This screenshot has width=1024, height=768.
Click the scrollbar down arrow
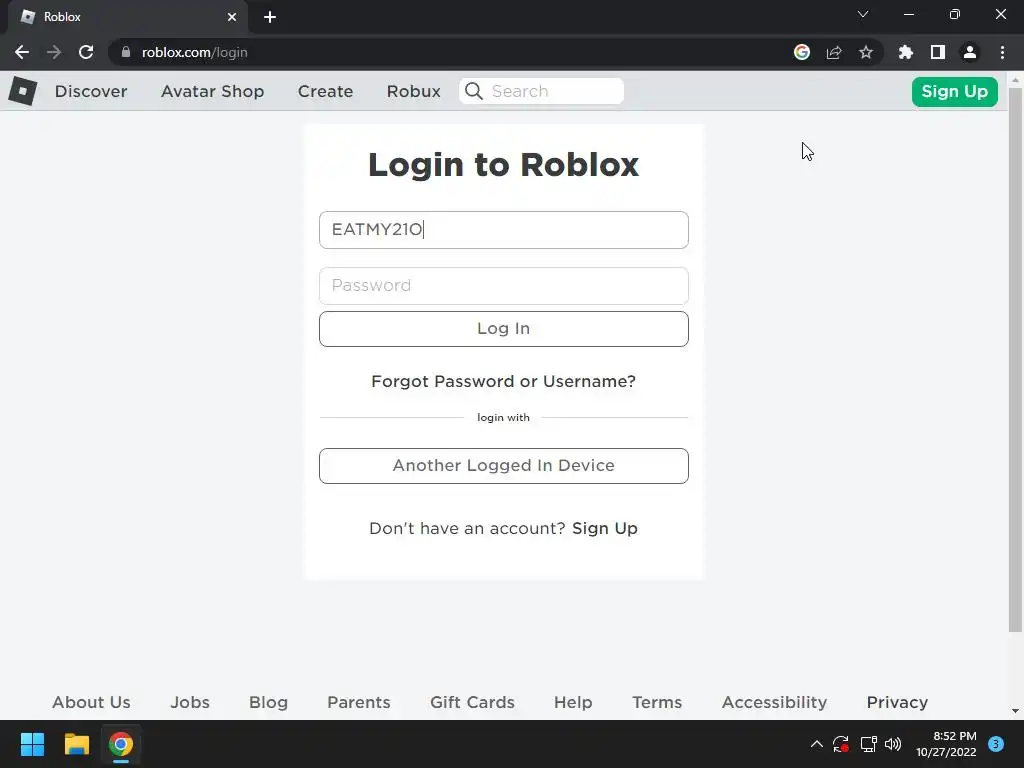(x=1015, y=711)
